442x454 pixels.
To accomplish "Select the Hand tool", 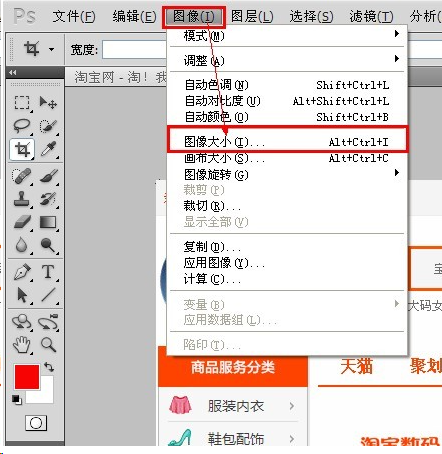I will pos(22,344).
